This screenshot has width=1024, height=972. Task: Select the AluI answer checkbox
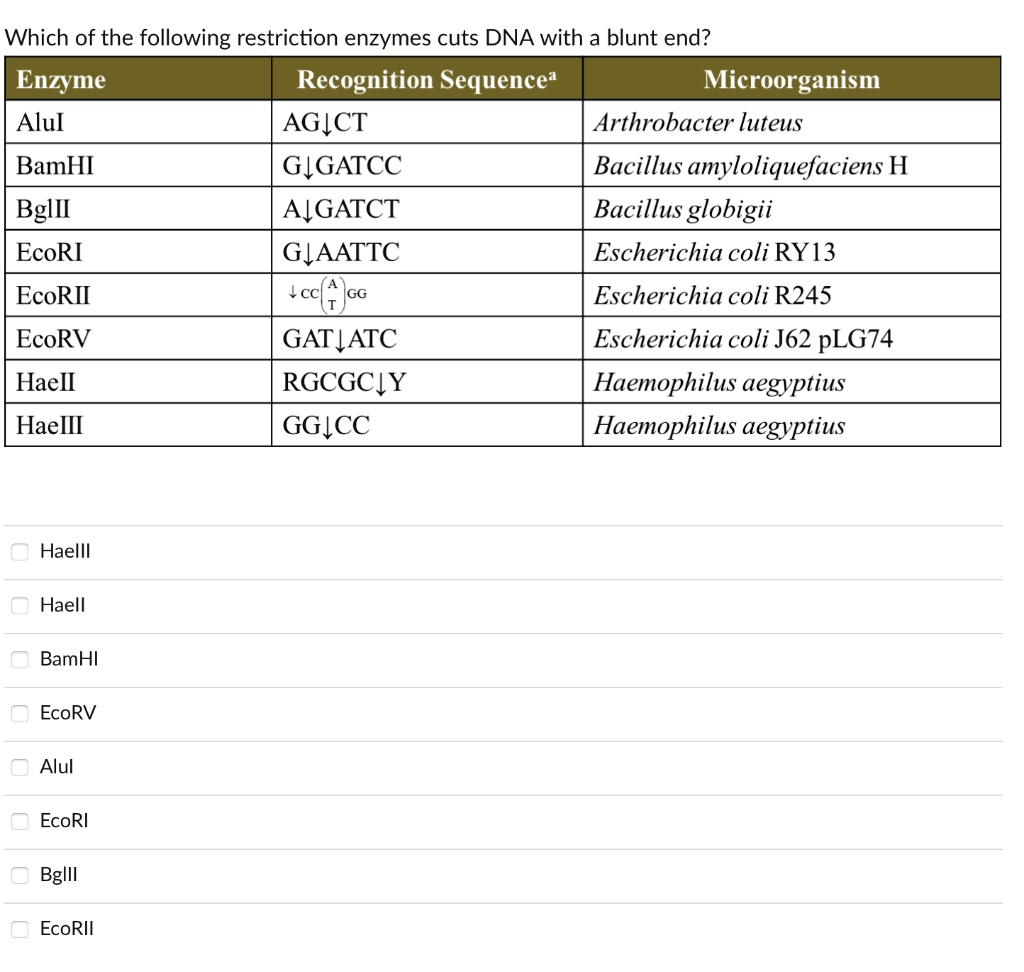(x=18, y=767)
